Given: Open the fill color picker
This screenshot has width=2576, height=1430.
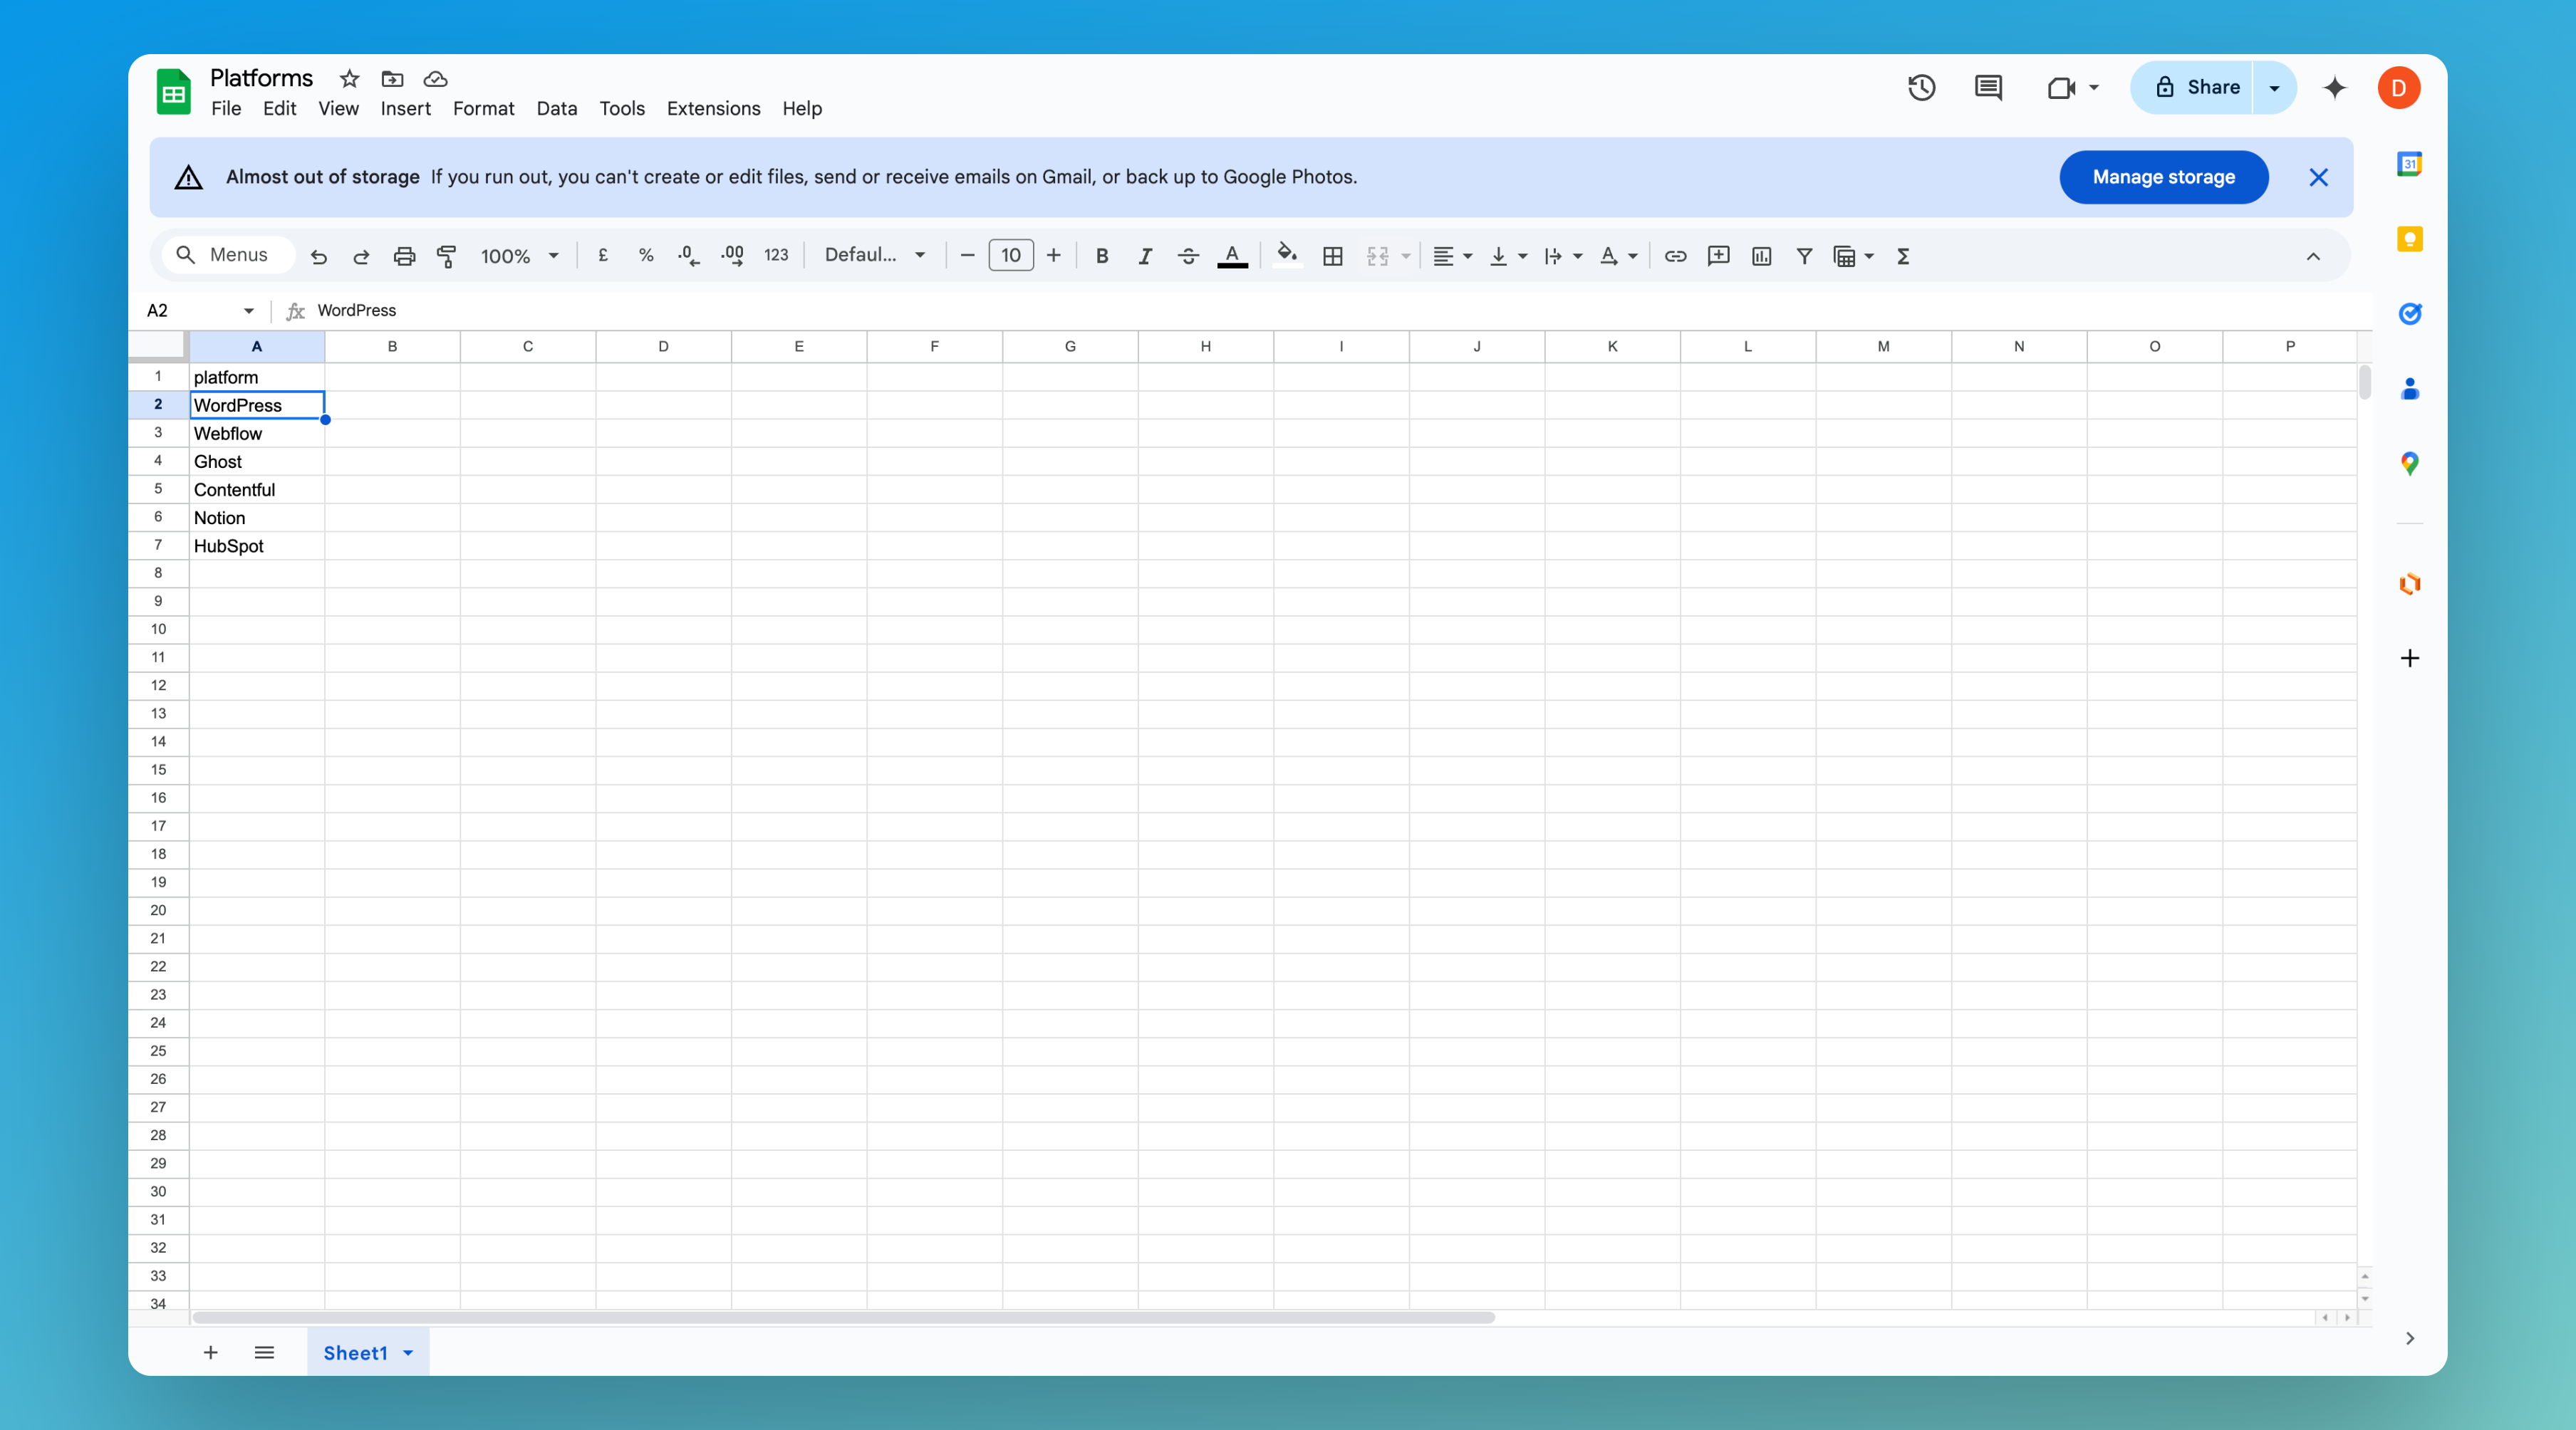Looking at the screenshot, I should click(1287, 255).
